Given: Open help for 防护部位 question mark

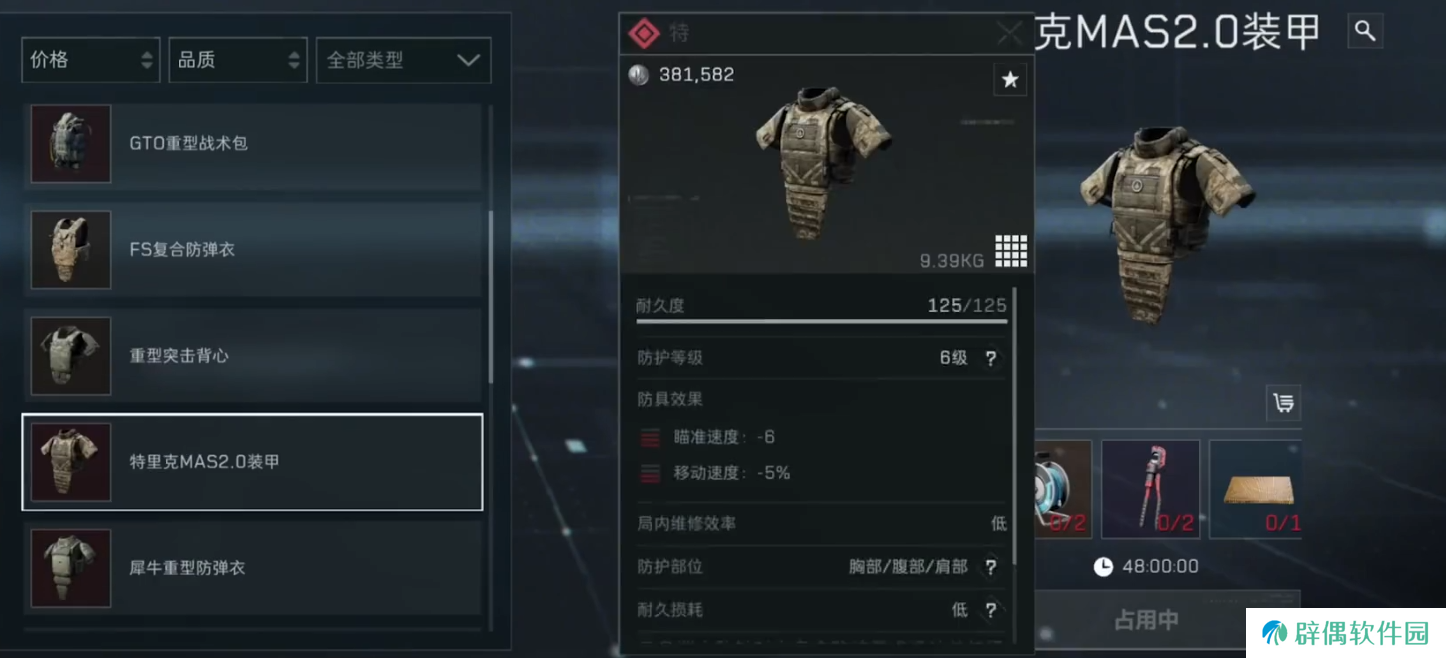Looking at the screenshot, I should pyautogui.click(x=991, y=567).
